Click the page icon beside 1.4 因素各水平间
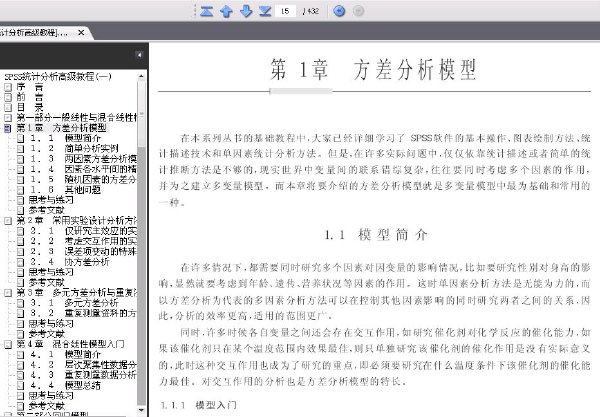The image size is (600, 417). click(x=21, y=169)
